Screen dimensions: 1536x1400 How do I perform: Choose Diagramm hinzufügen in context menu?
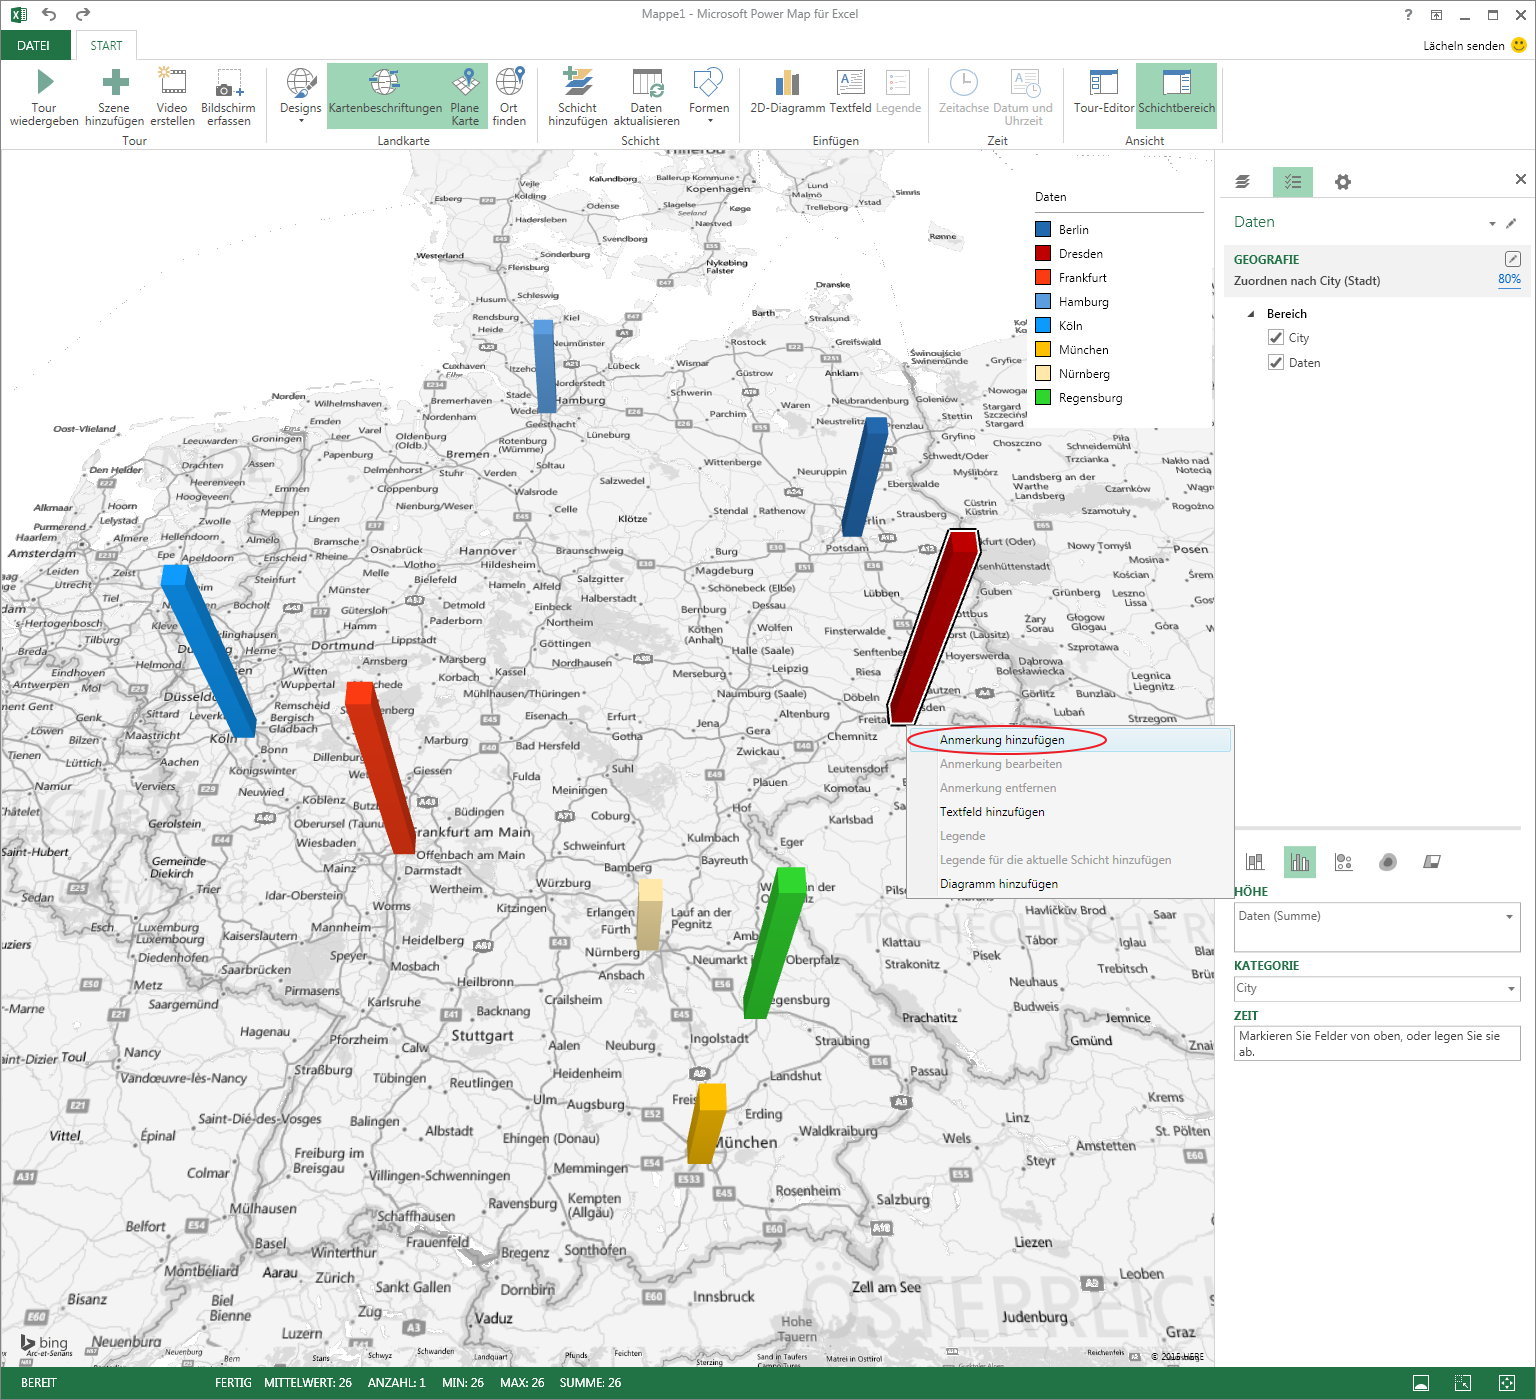click(x=1069, y=884)
